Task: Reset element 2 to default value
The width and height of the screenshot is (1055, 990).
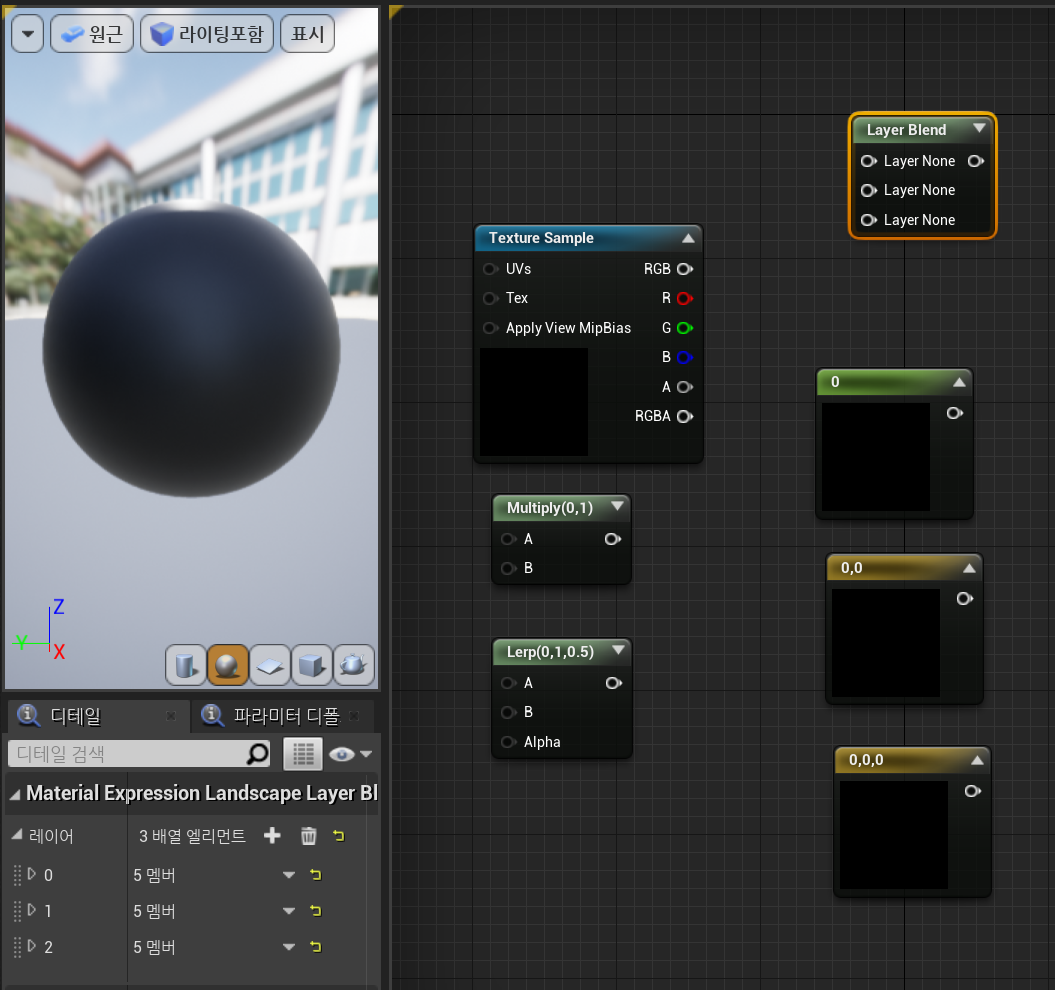Action: [x=316, y=947]
